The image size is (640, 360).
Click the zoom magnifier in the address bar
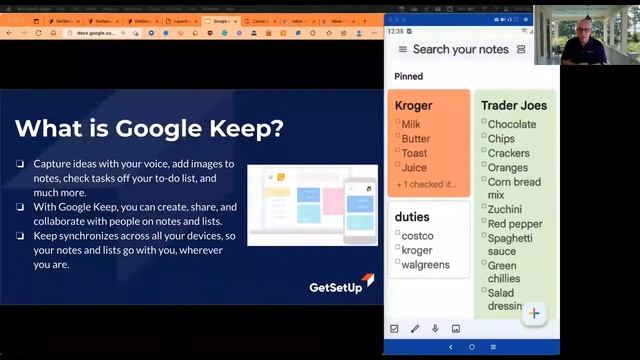123,33
